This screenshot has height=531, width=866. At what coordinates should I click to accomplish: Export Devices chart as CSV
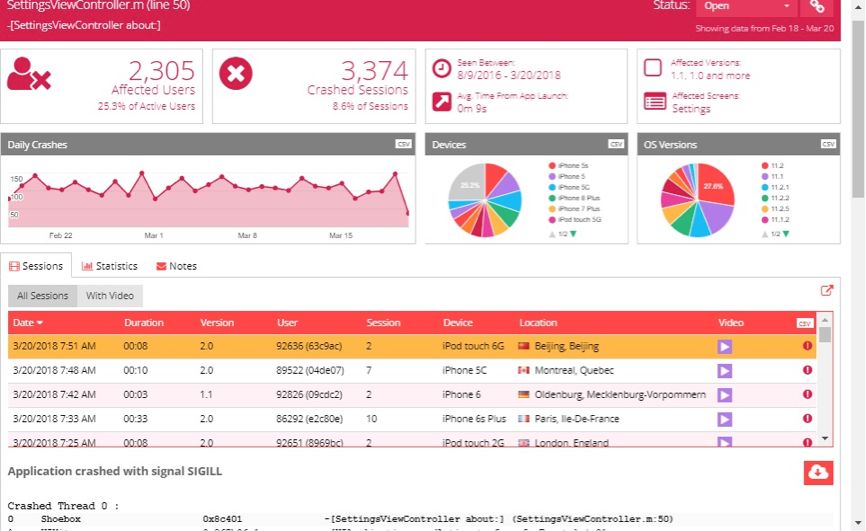click(616, 144)
